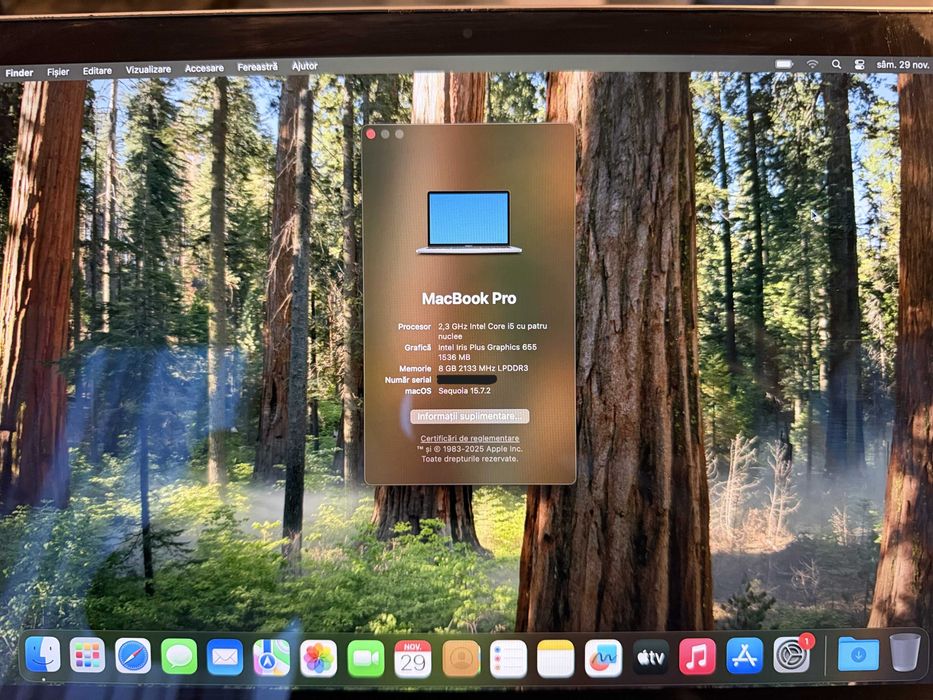Open the Fișier menu

58,71
